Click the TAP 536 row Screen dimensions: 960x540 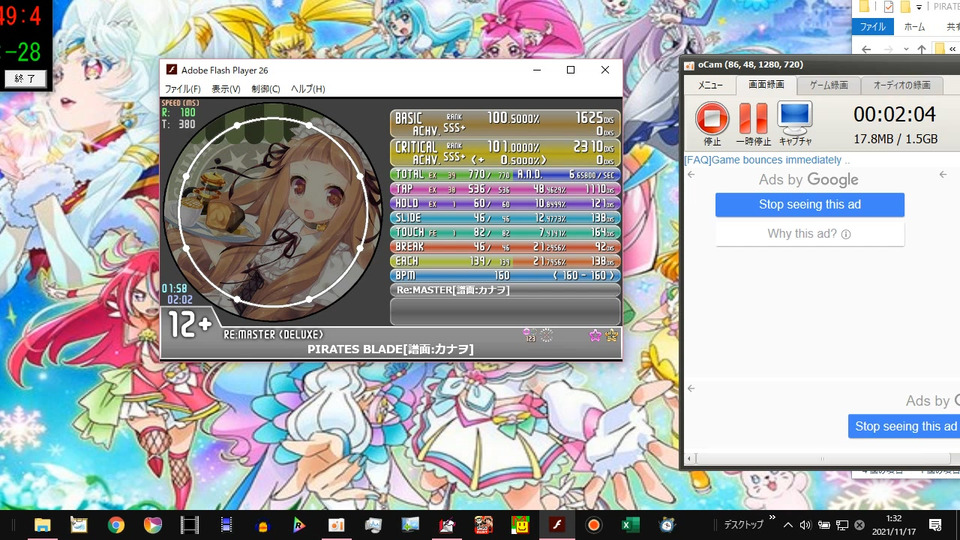505,189
